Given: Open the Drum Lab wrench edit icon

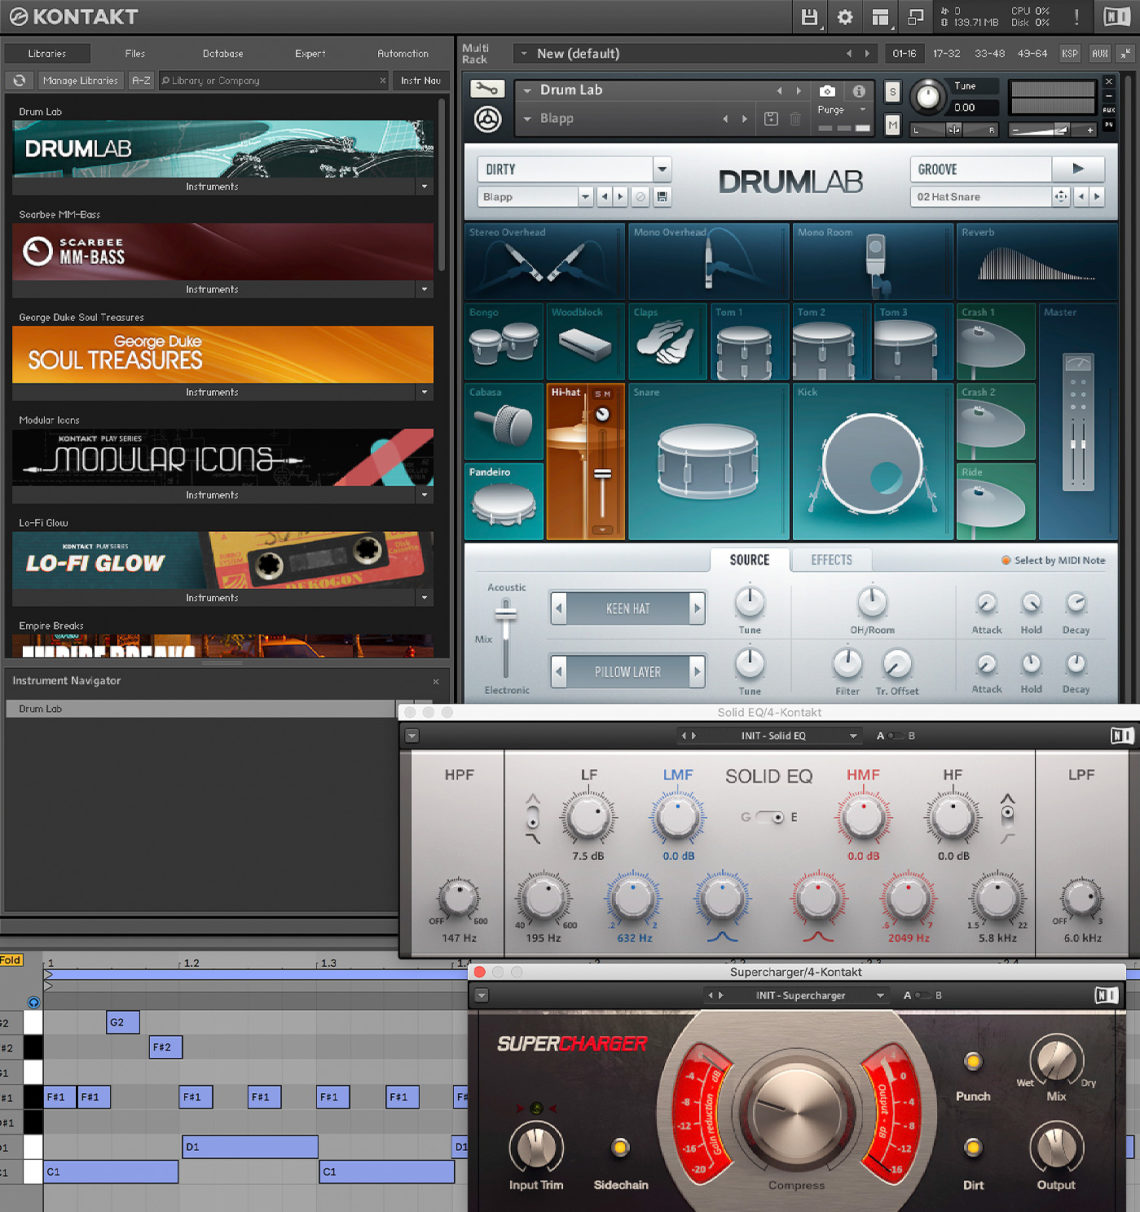Looking at the screenshot, I should pyautogui.click(x=487, y=88).
